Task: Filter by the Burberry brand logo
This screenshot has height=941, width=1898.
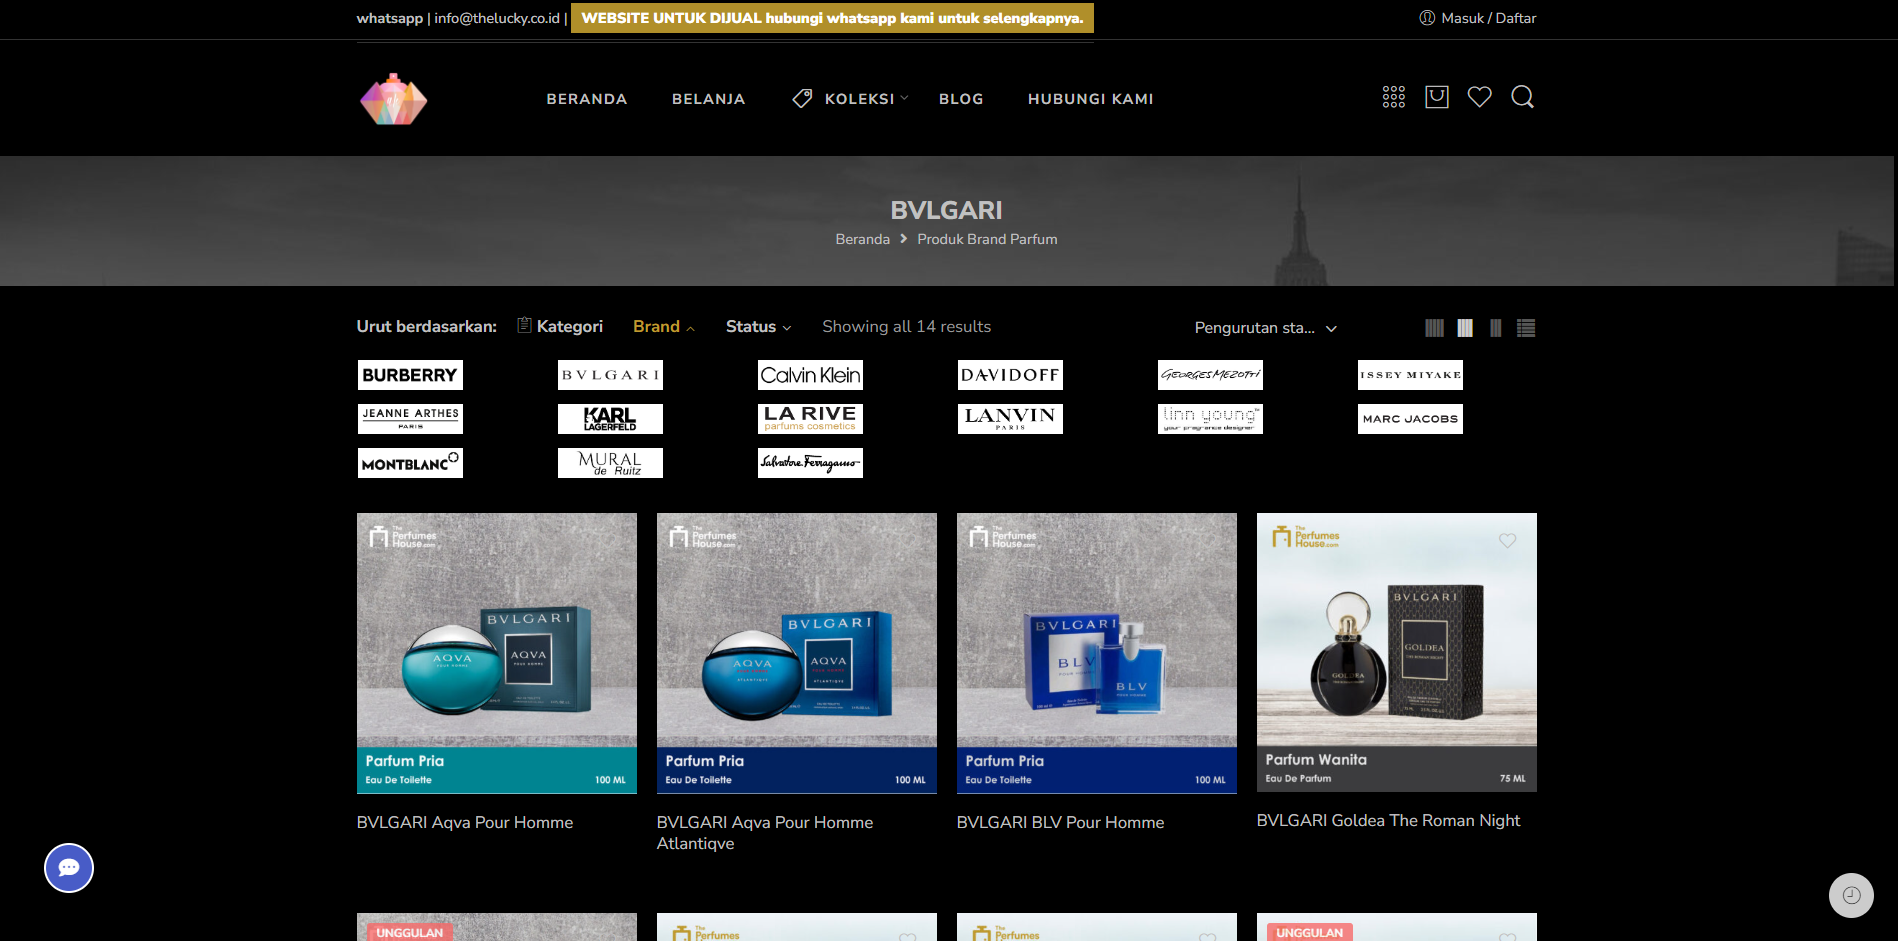Action: click(410, 375)
